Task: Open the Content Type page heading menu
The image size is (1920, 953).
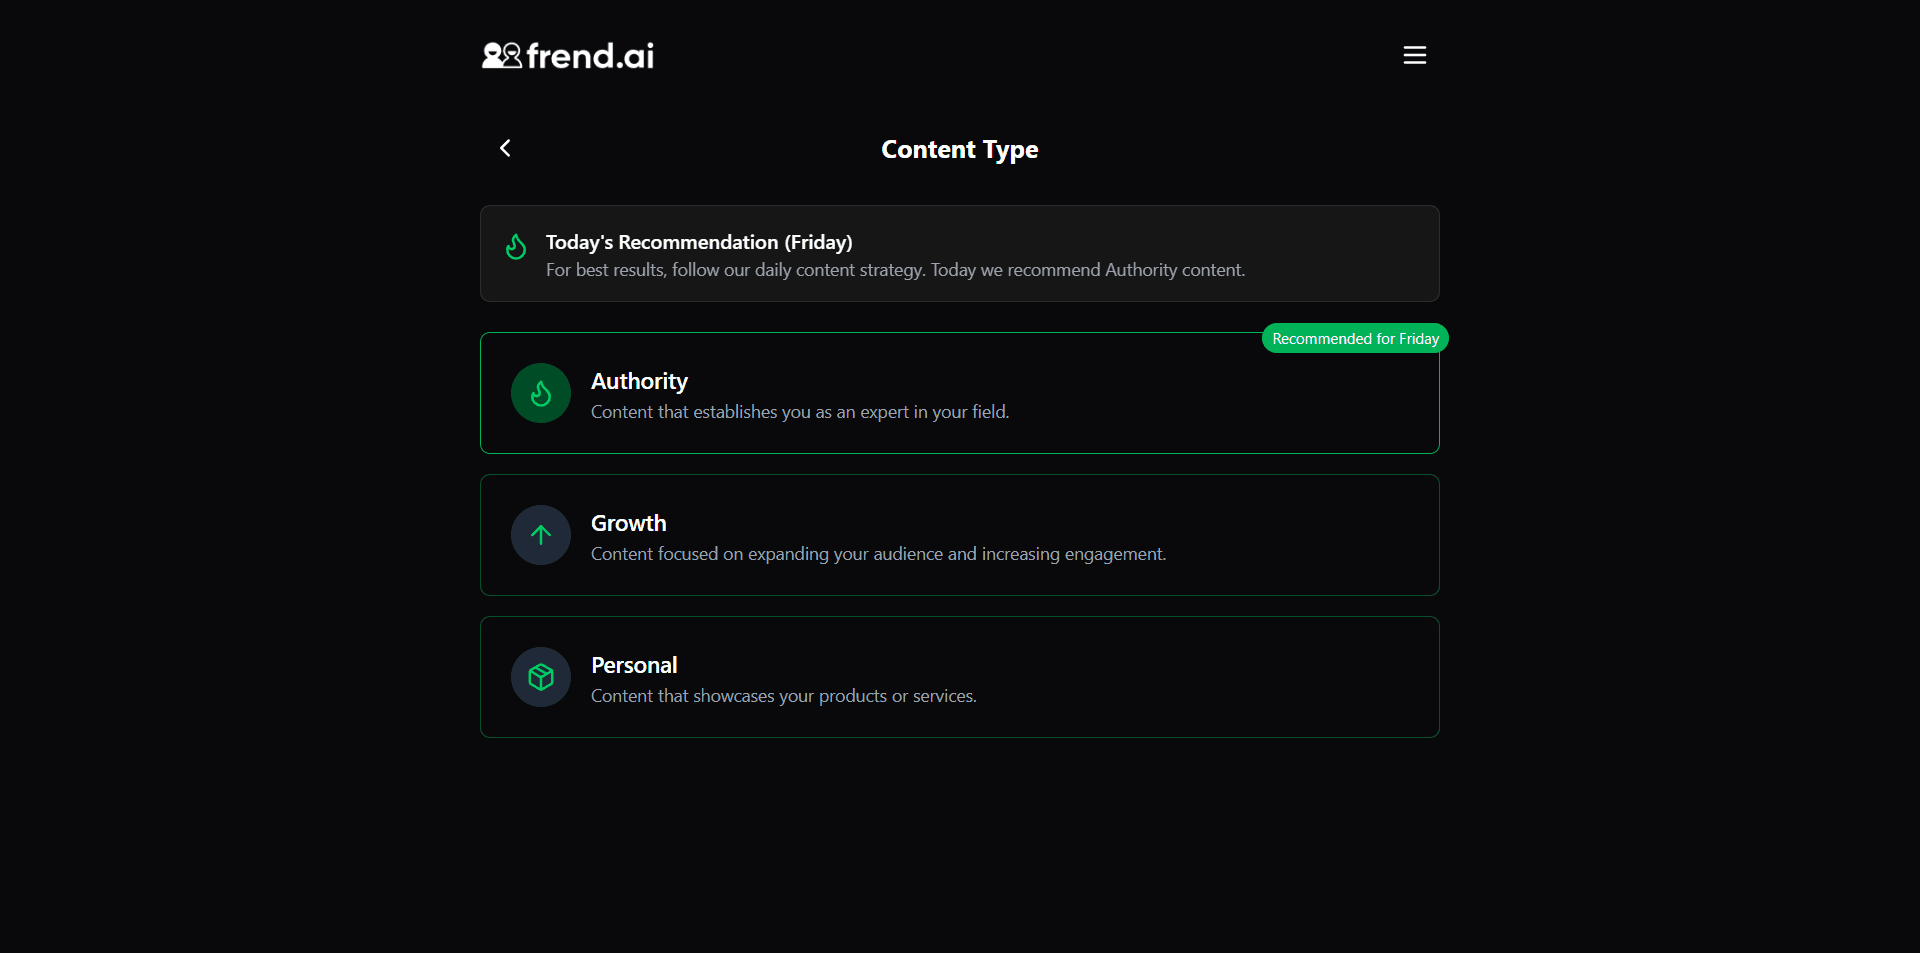Action: 959,149
